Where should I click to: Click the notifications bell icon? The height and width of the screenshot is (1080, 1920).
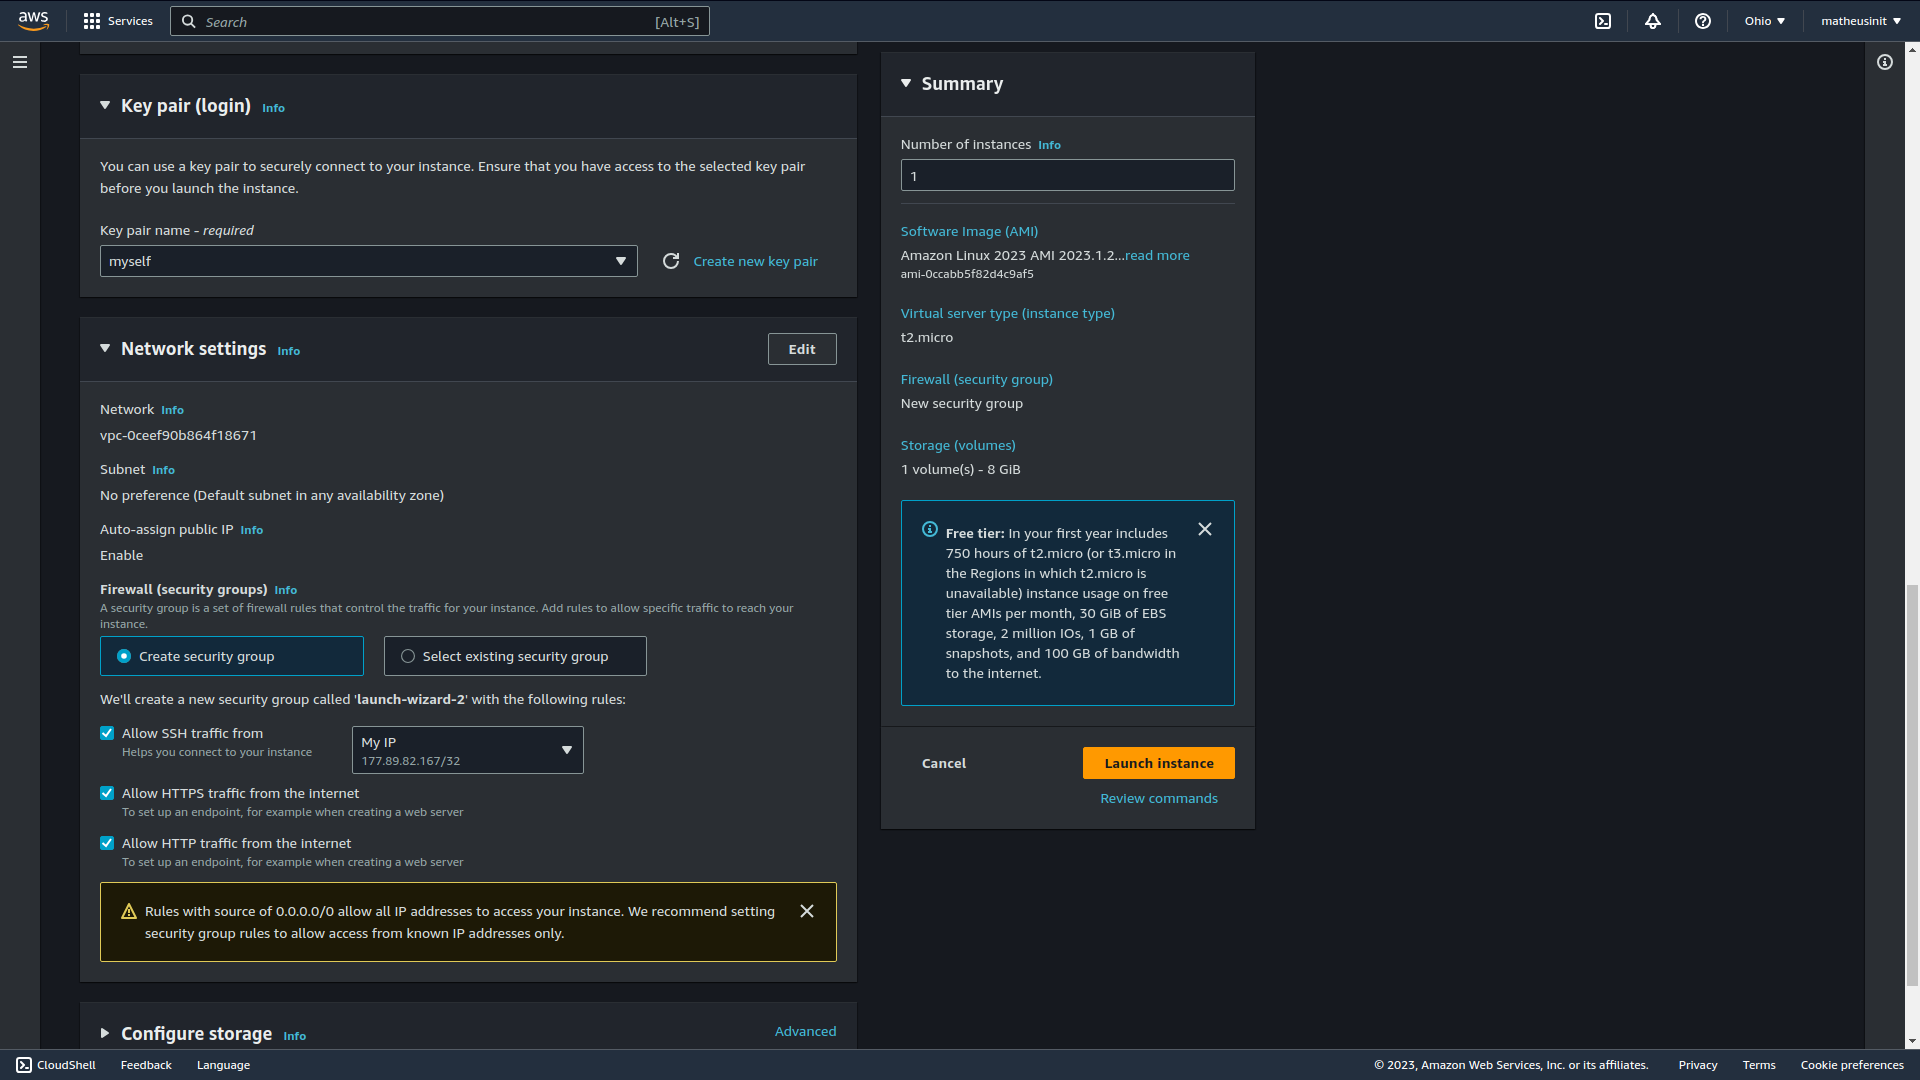pyautogui.click(x=1654, y=21)
